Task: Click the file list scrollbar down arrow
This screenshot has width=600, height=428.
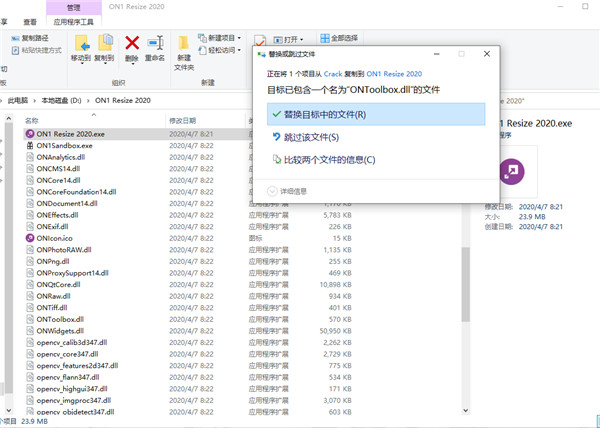Action: tap(465, 410)
